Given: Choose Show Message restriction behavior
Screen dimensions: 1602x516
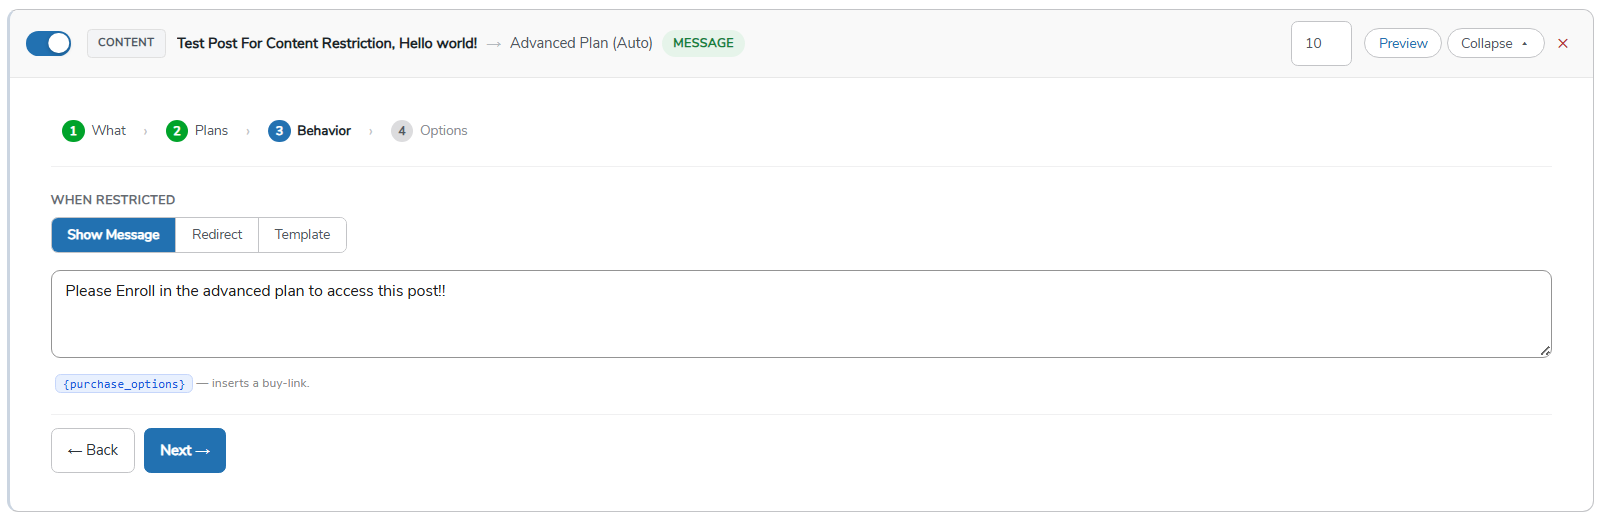Looking at the screenshot, I should click(x=113, y=235).
